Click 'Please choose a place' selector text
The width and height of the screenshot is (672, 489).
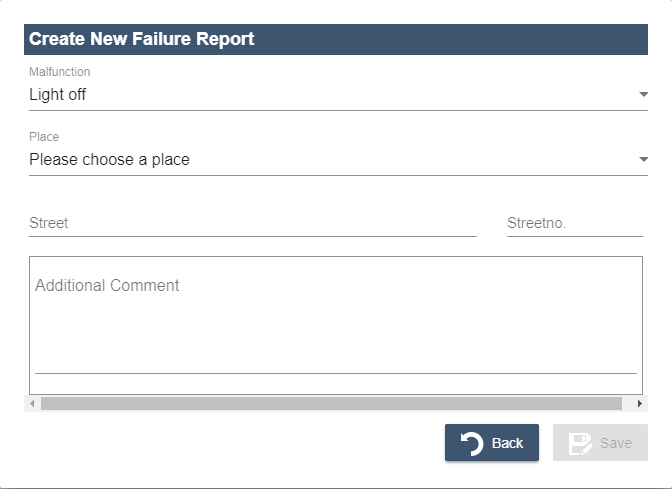pyautogui.click(x=109, y=159)
